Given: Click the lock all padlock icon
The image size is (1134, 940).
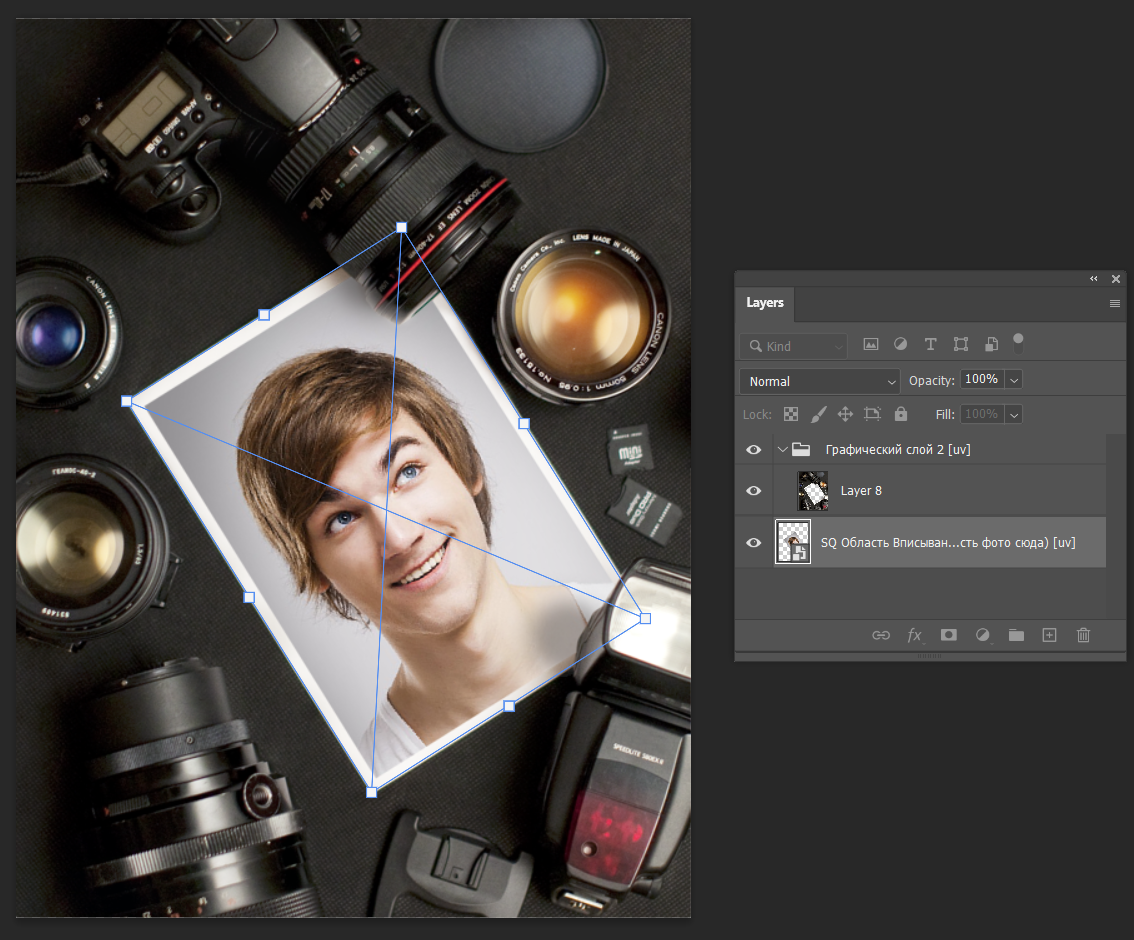Looking at the screenshot, I should coord(900,414).
